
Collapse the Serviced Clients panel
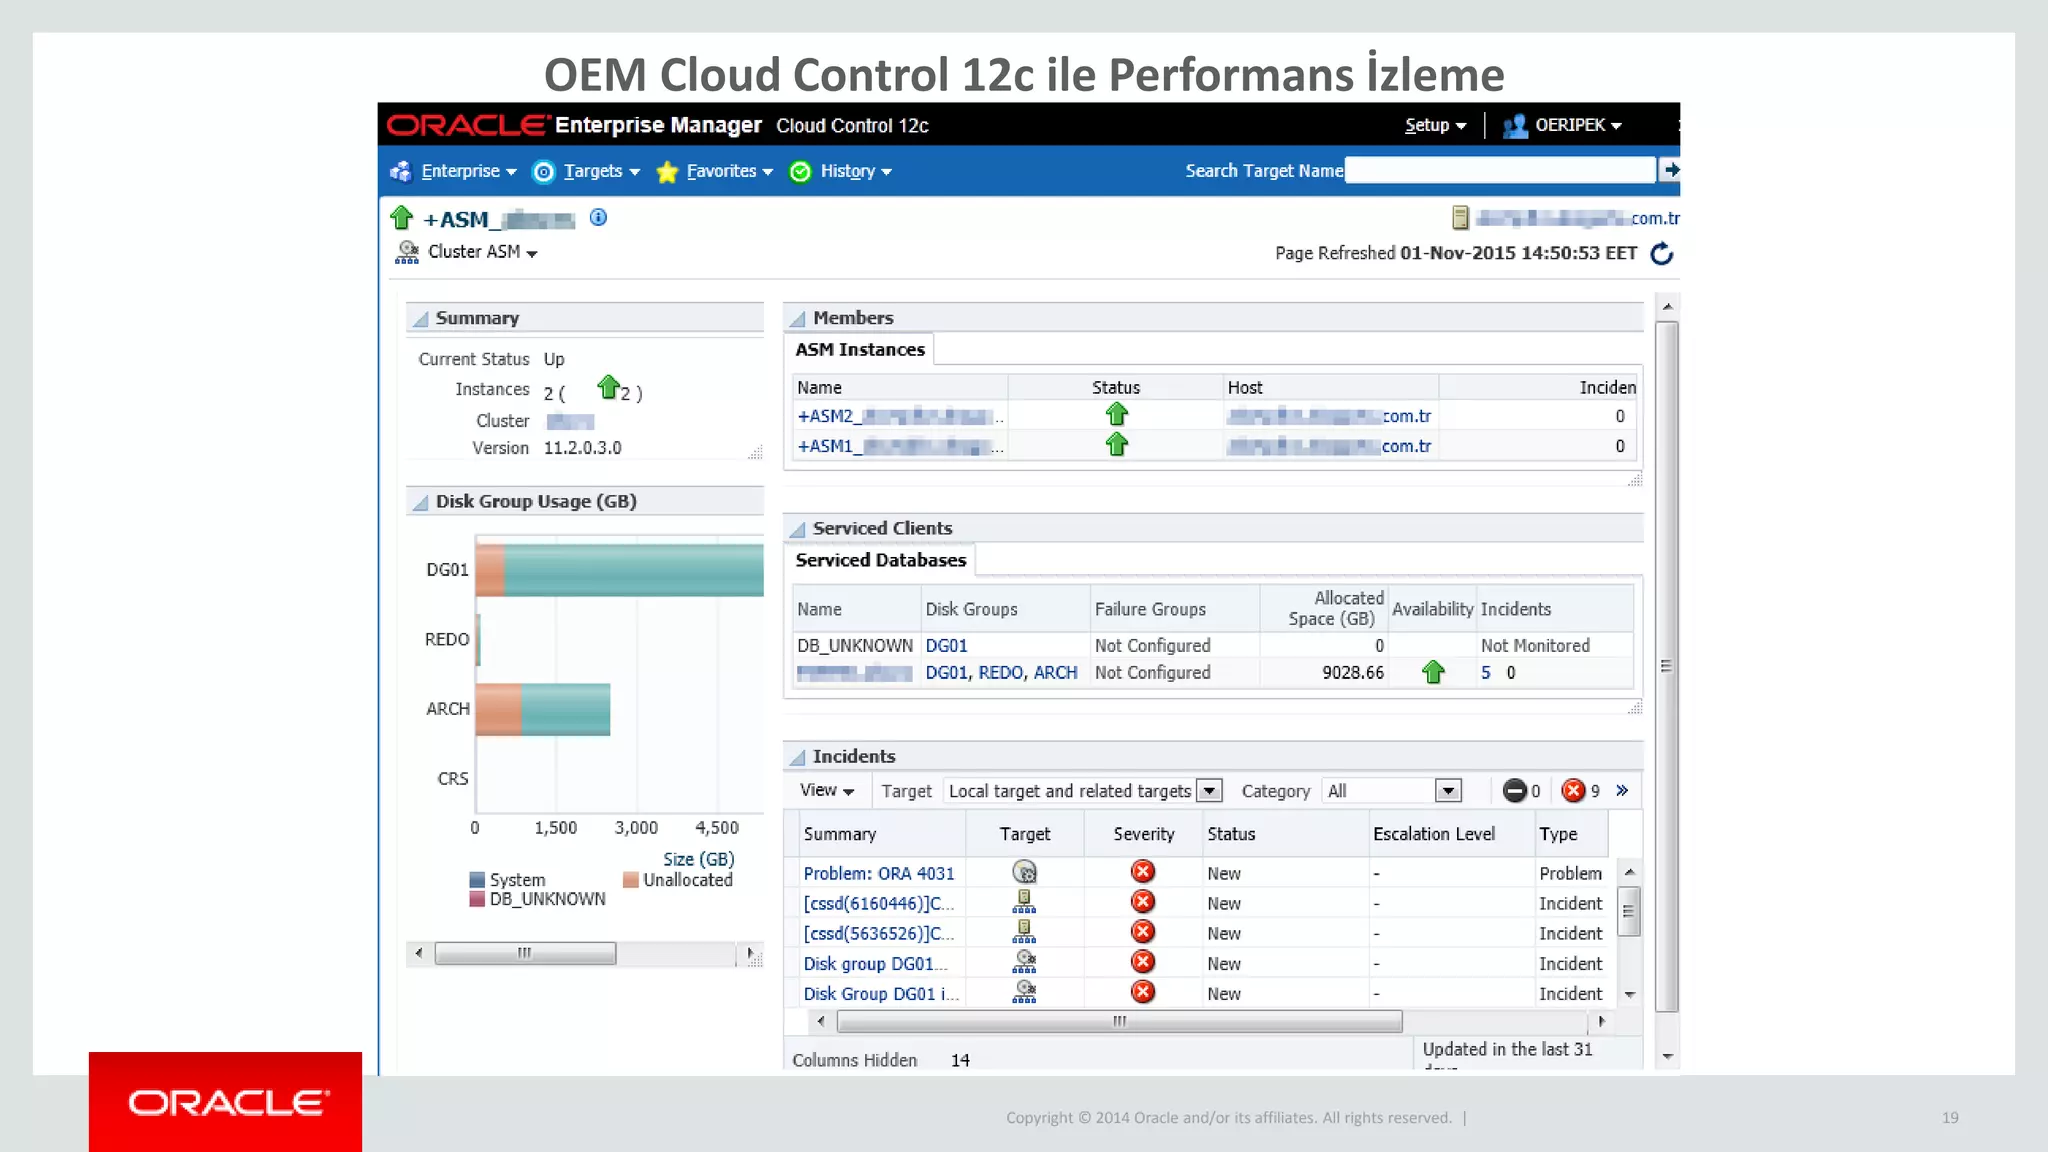[x=797, y=529]
